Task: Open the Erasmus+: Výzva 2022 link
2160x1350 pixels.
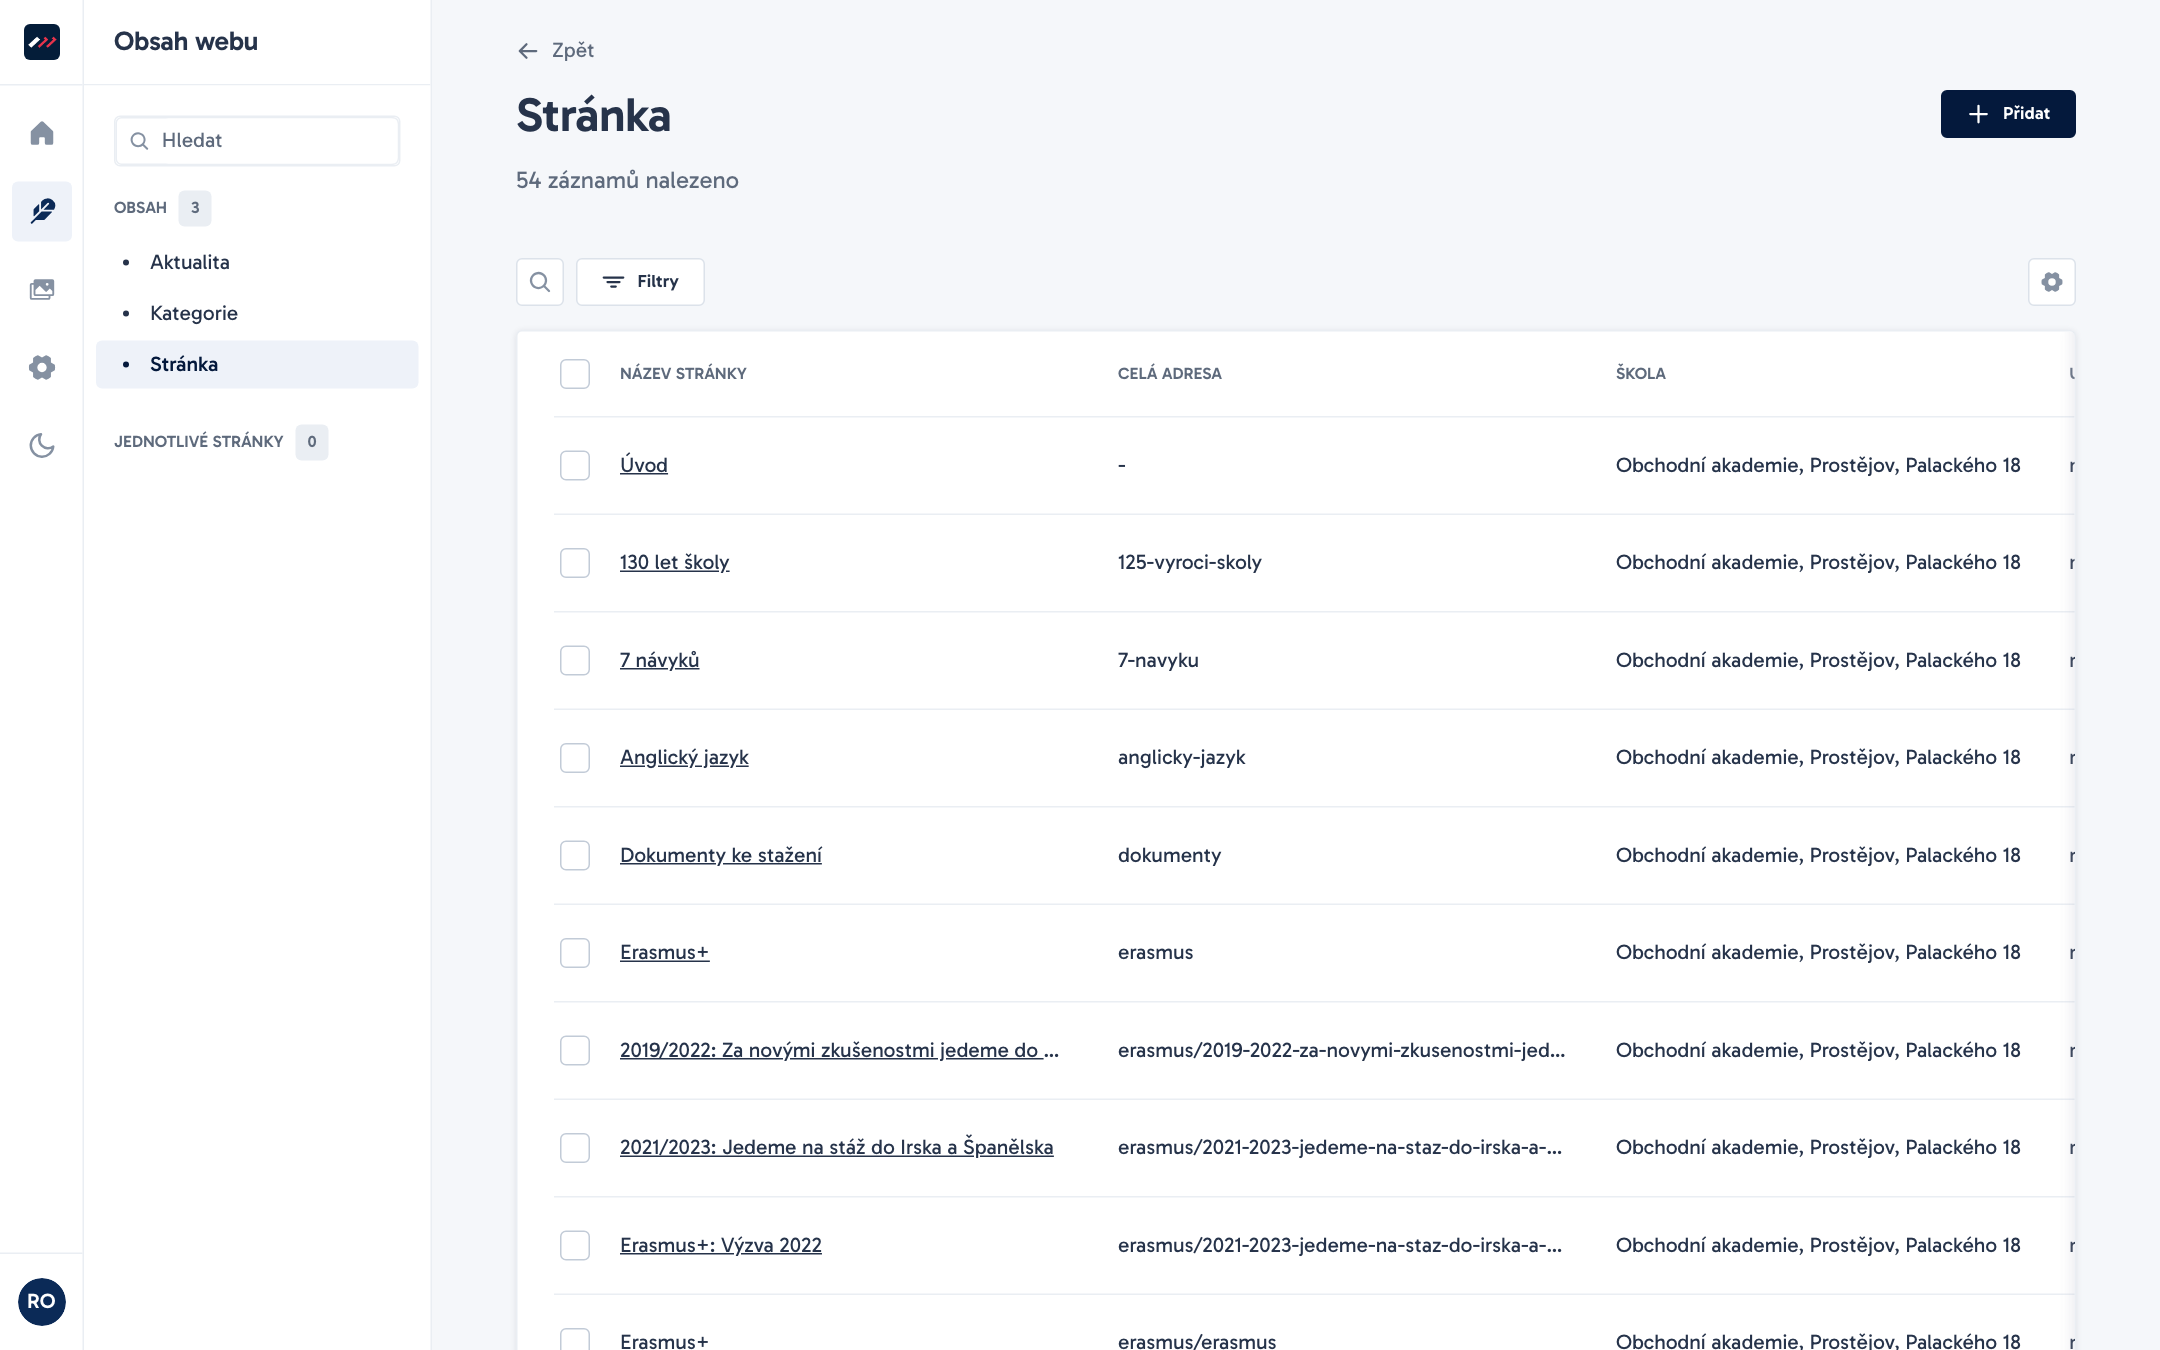Action: pos(721,1245)
